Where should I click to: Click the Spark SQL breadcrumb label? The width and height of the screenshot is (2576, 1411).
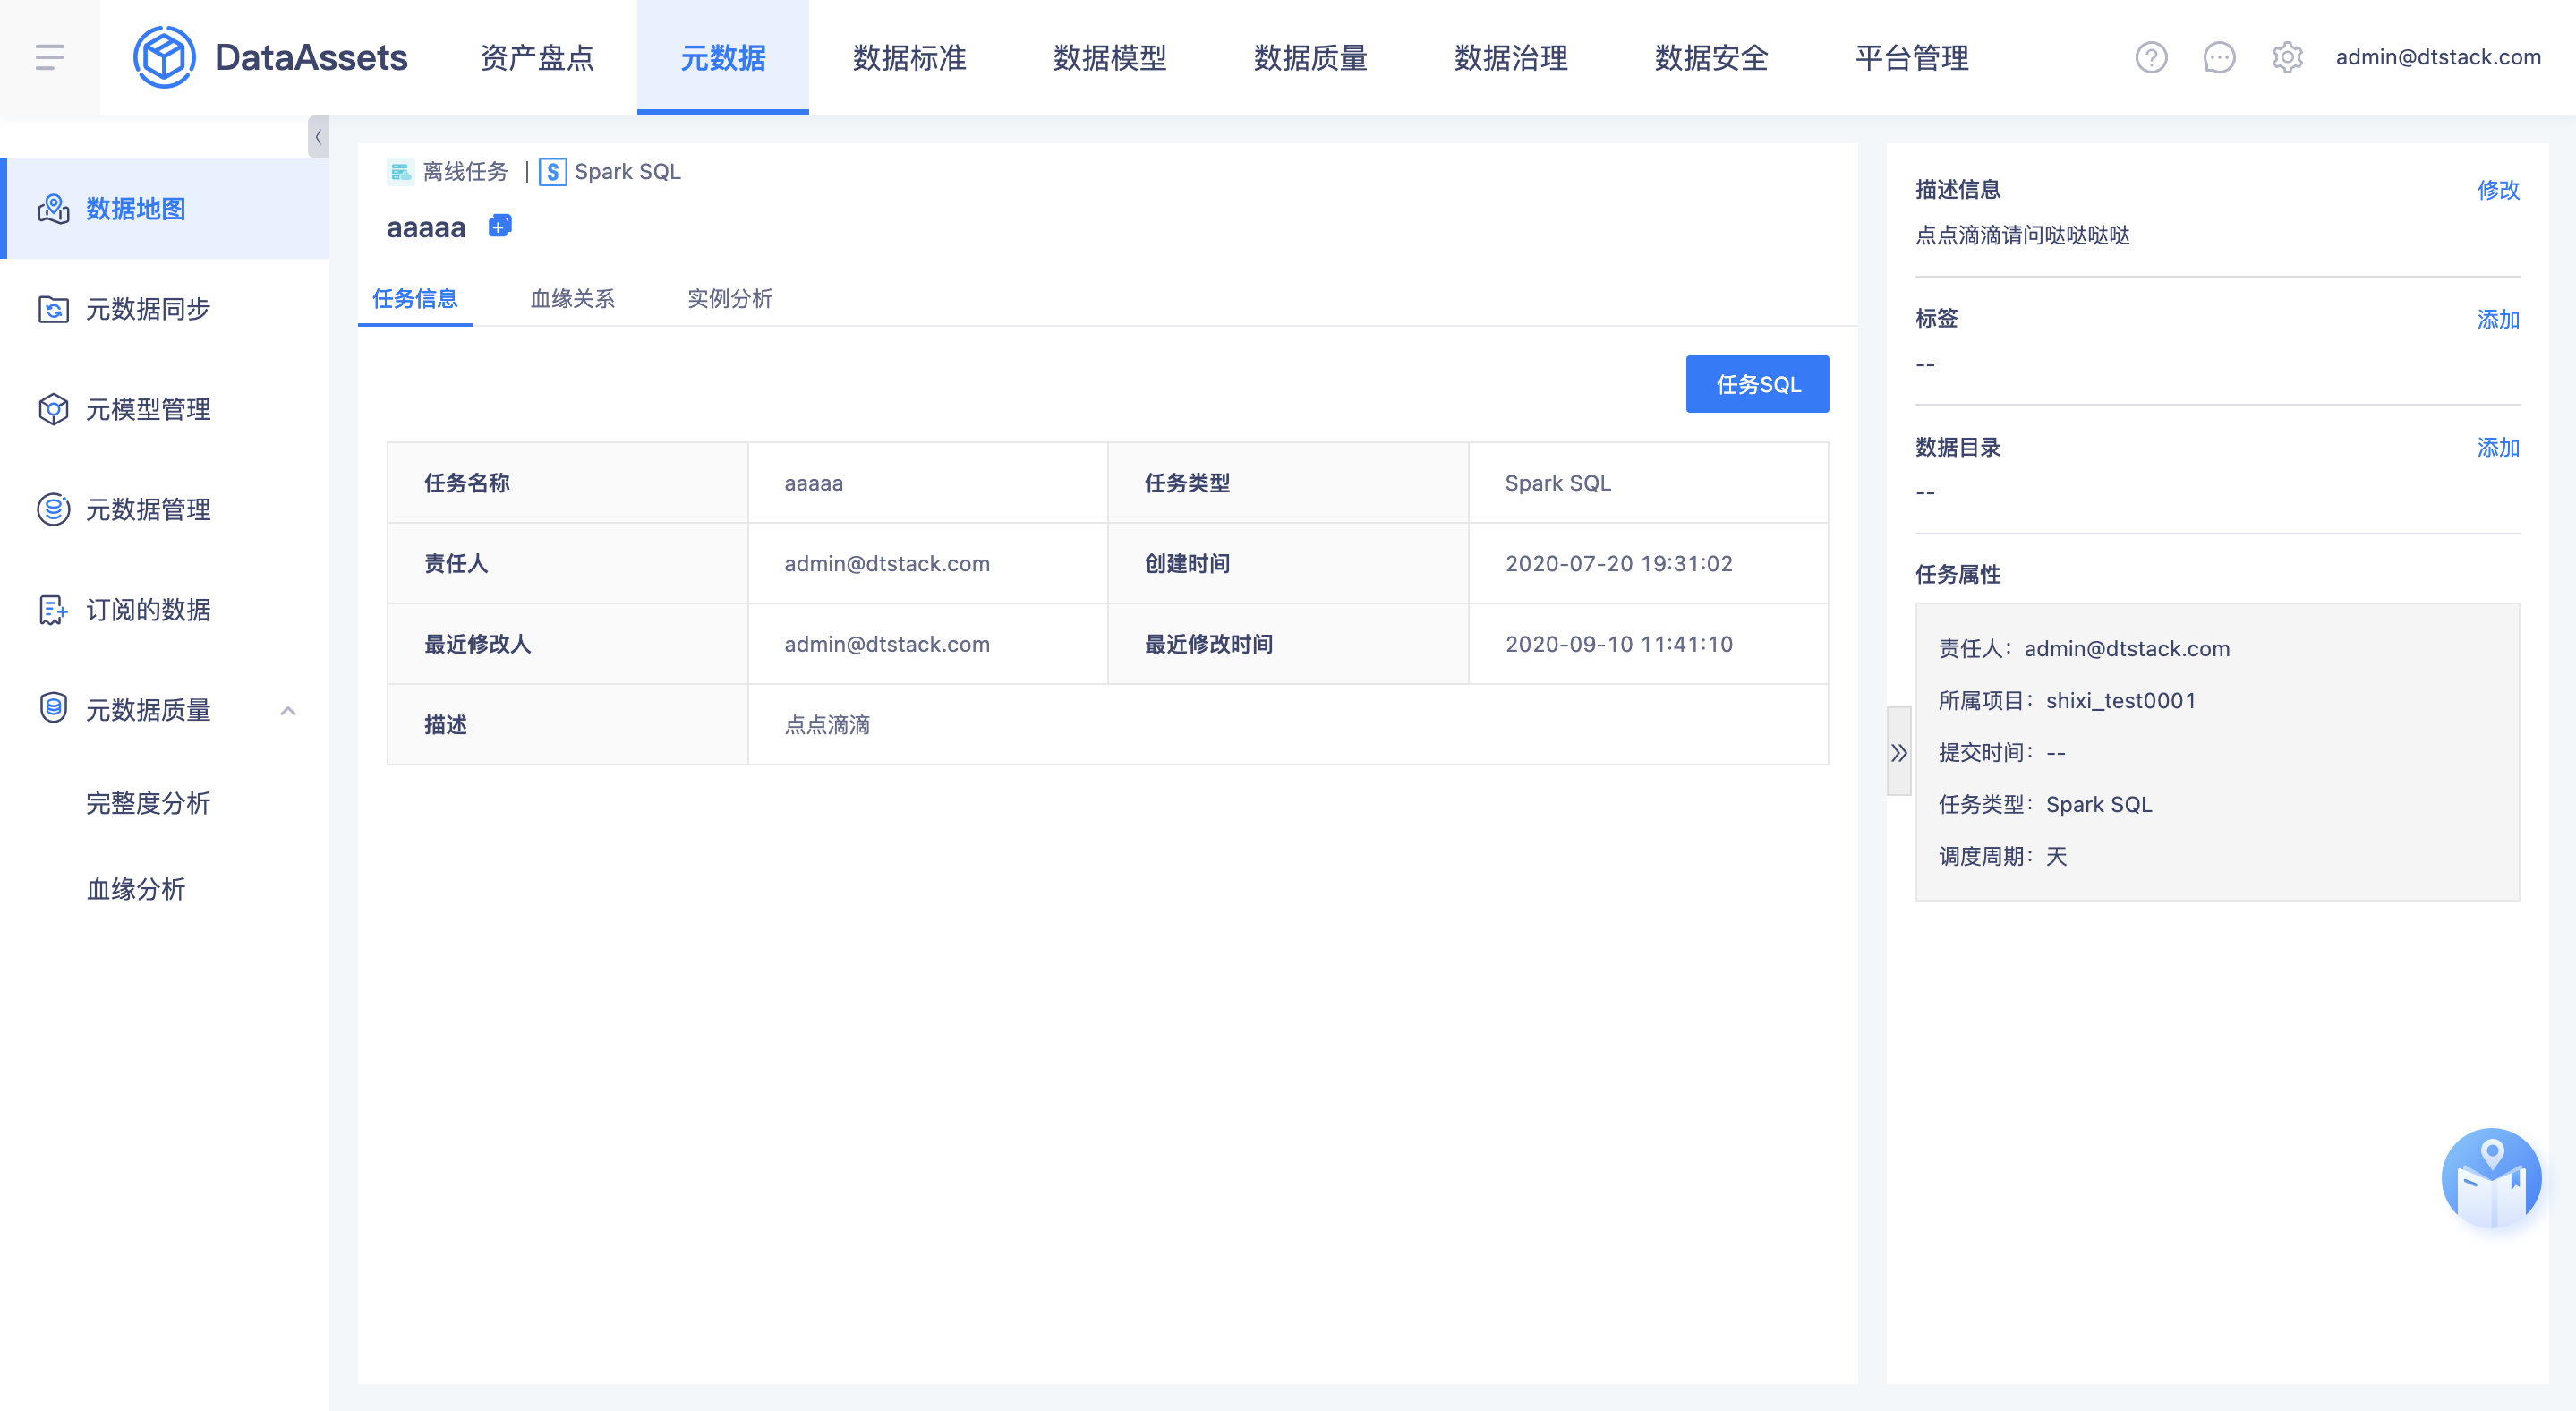627,172
